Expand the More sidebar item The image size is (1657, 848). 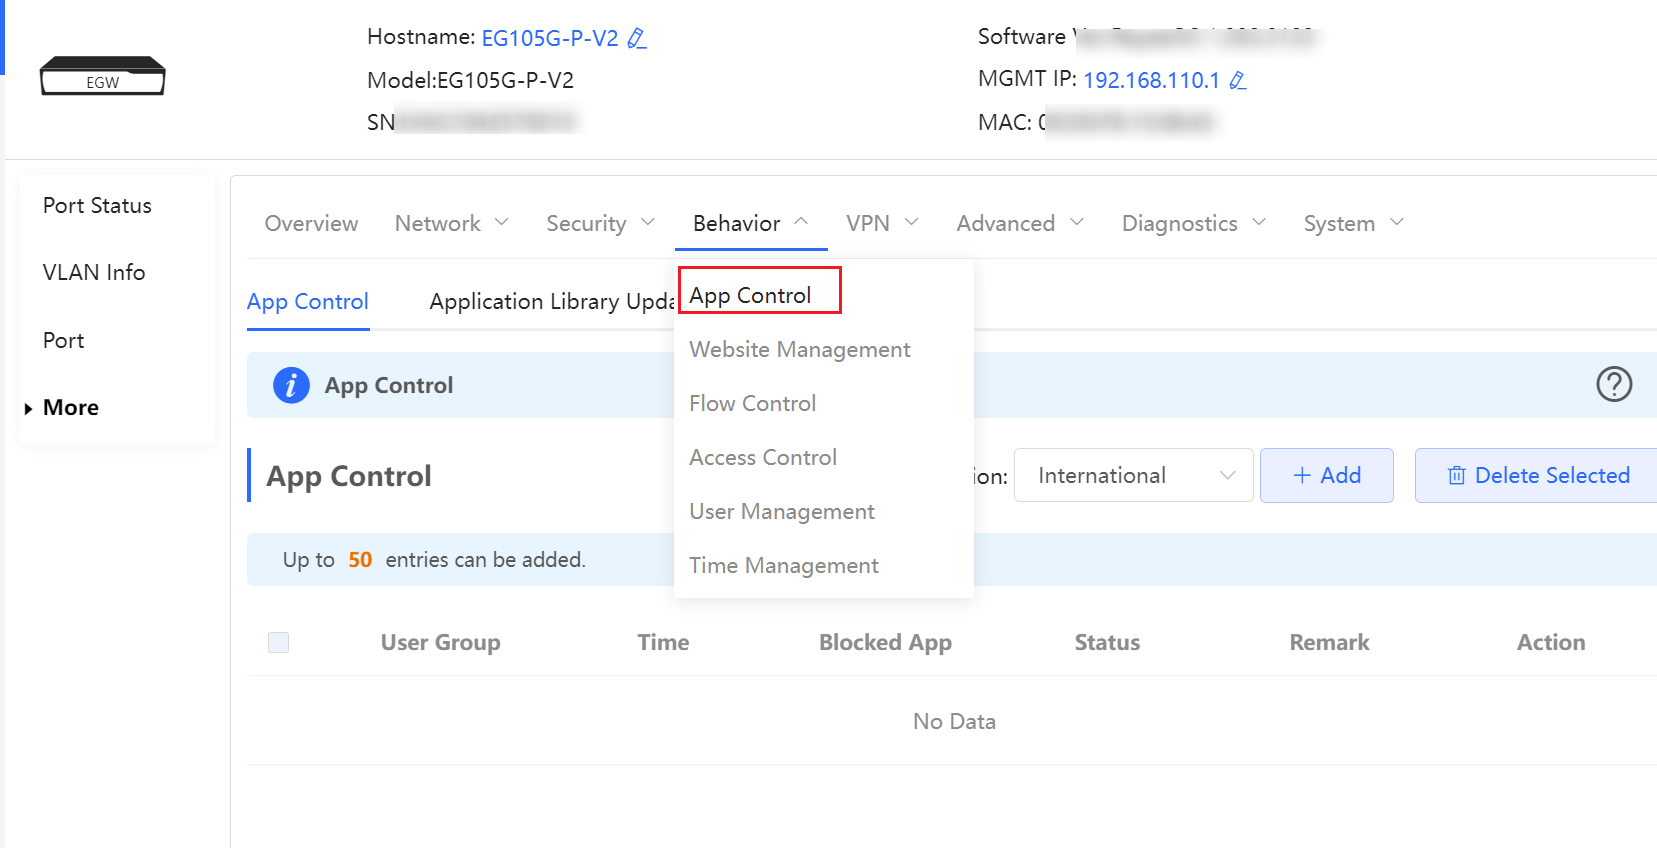70,408
